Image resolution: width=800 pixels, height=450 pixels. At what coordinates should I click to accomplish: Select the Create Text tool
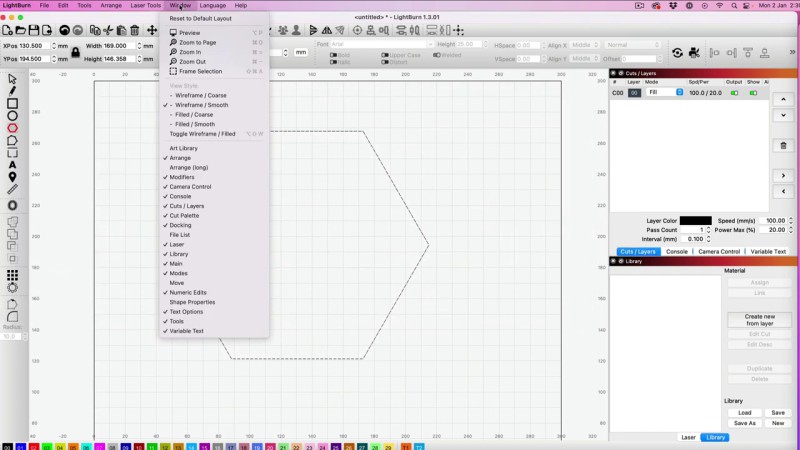click(12, 165)
